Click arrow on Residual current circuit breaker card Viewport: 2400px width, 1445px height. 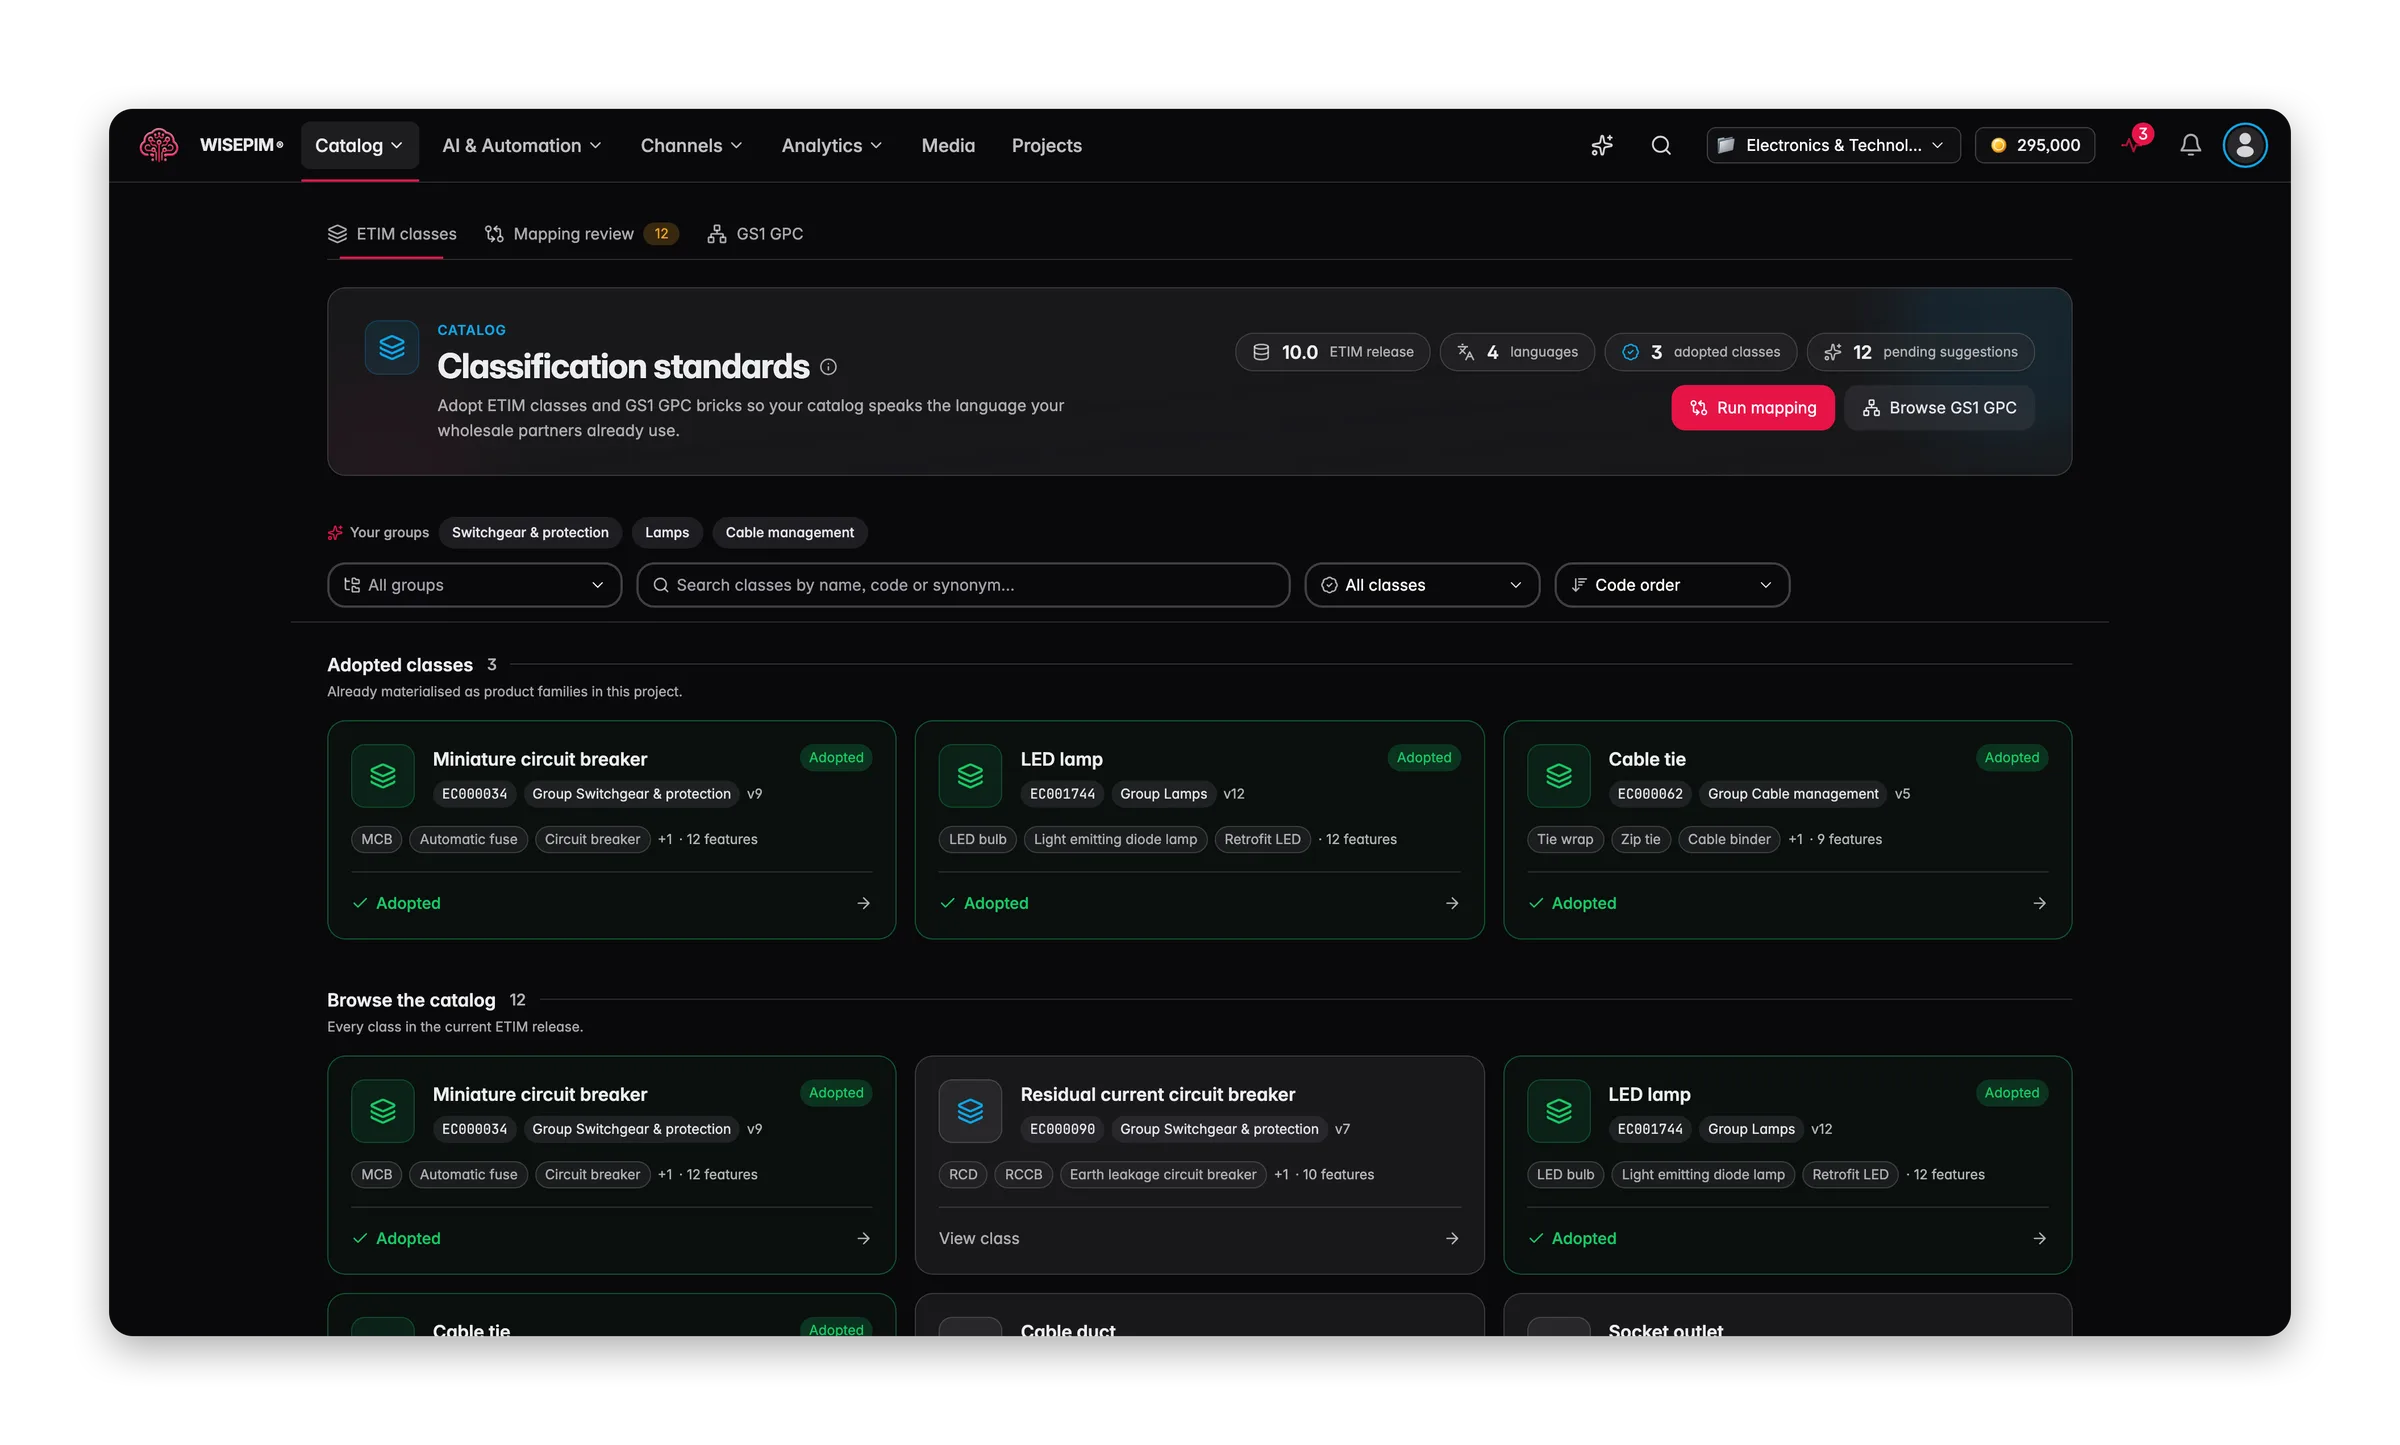pyautogui.click(x=1452, y=1238)
